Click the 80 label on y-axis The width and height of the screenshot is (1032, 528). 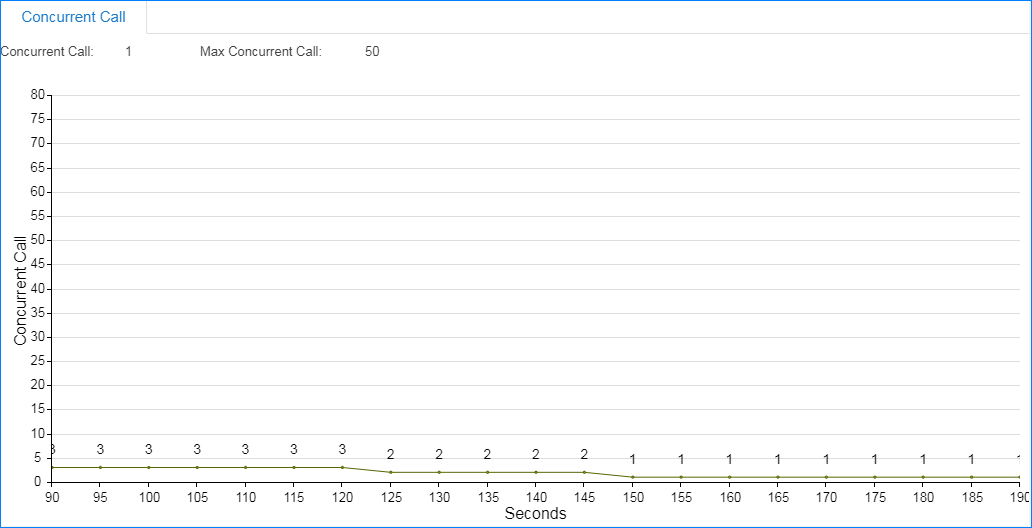pyautogui.click(x=38, y=95)
